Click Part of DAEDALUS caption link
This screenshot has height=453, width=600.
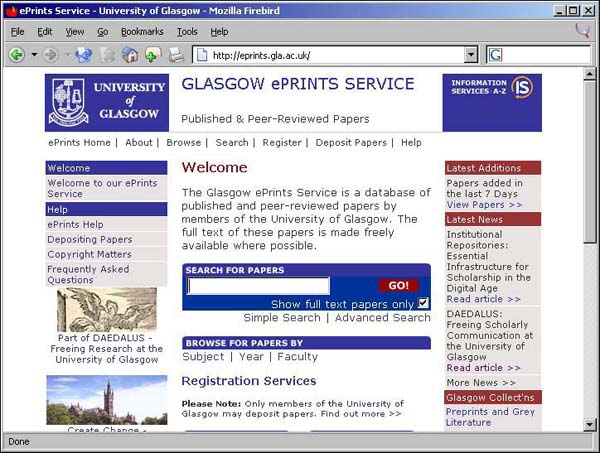point(107,349)
